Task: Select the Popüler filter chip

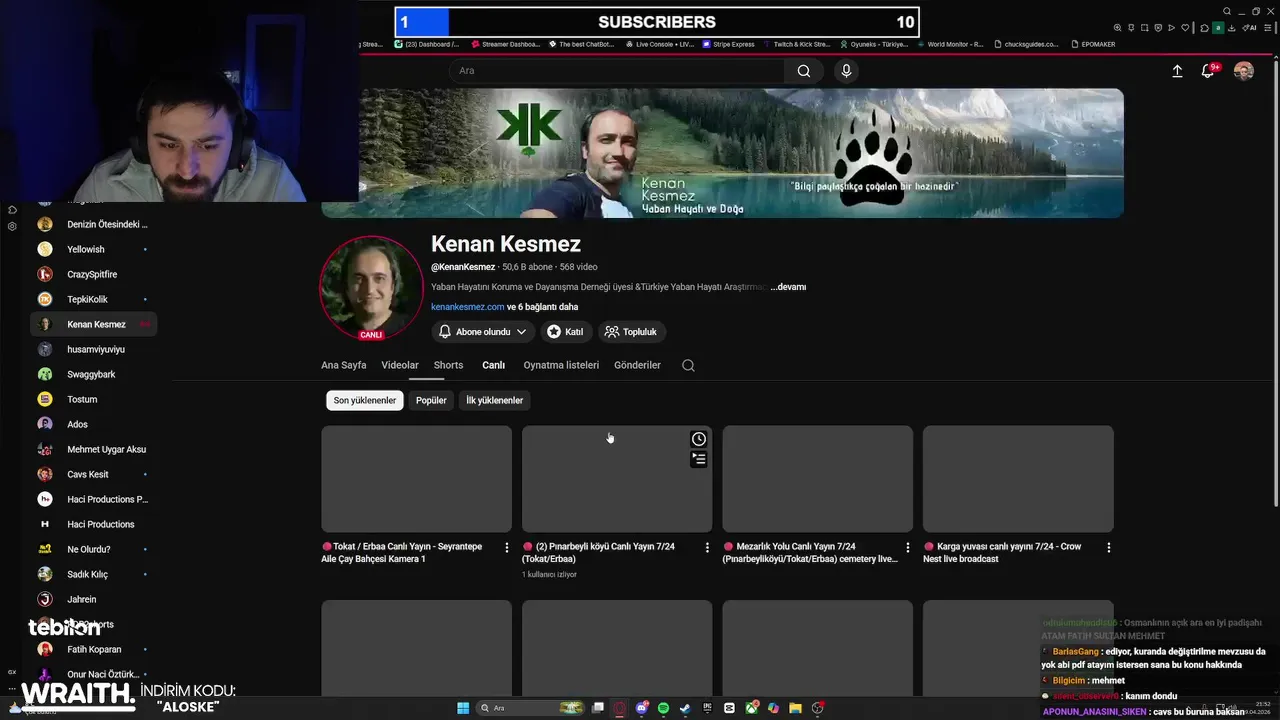Action: [x=431, y=400]
